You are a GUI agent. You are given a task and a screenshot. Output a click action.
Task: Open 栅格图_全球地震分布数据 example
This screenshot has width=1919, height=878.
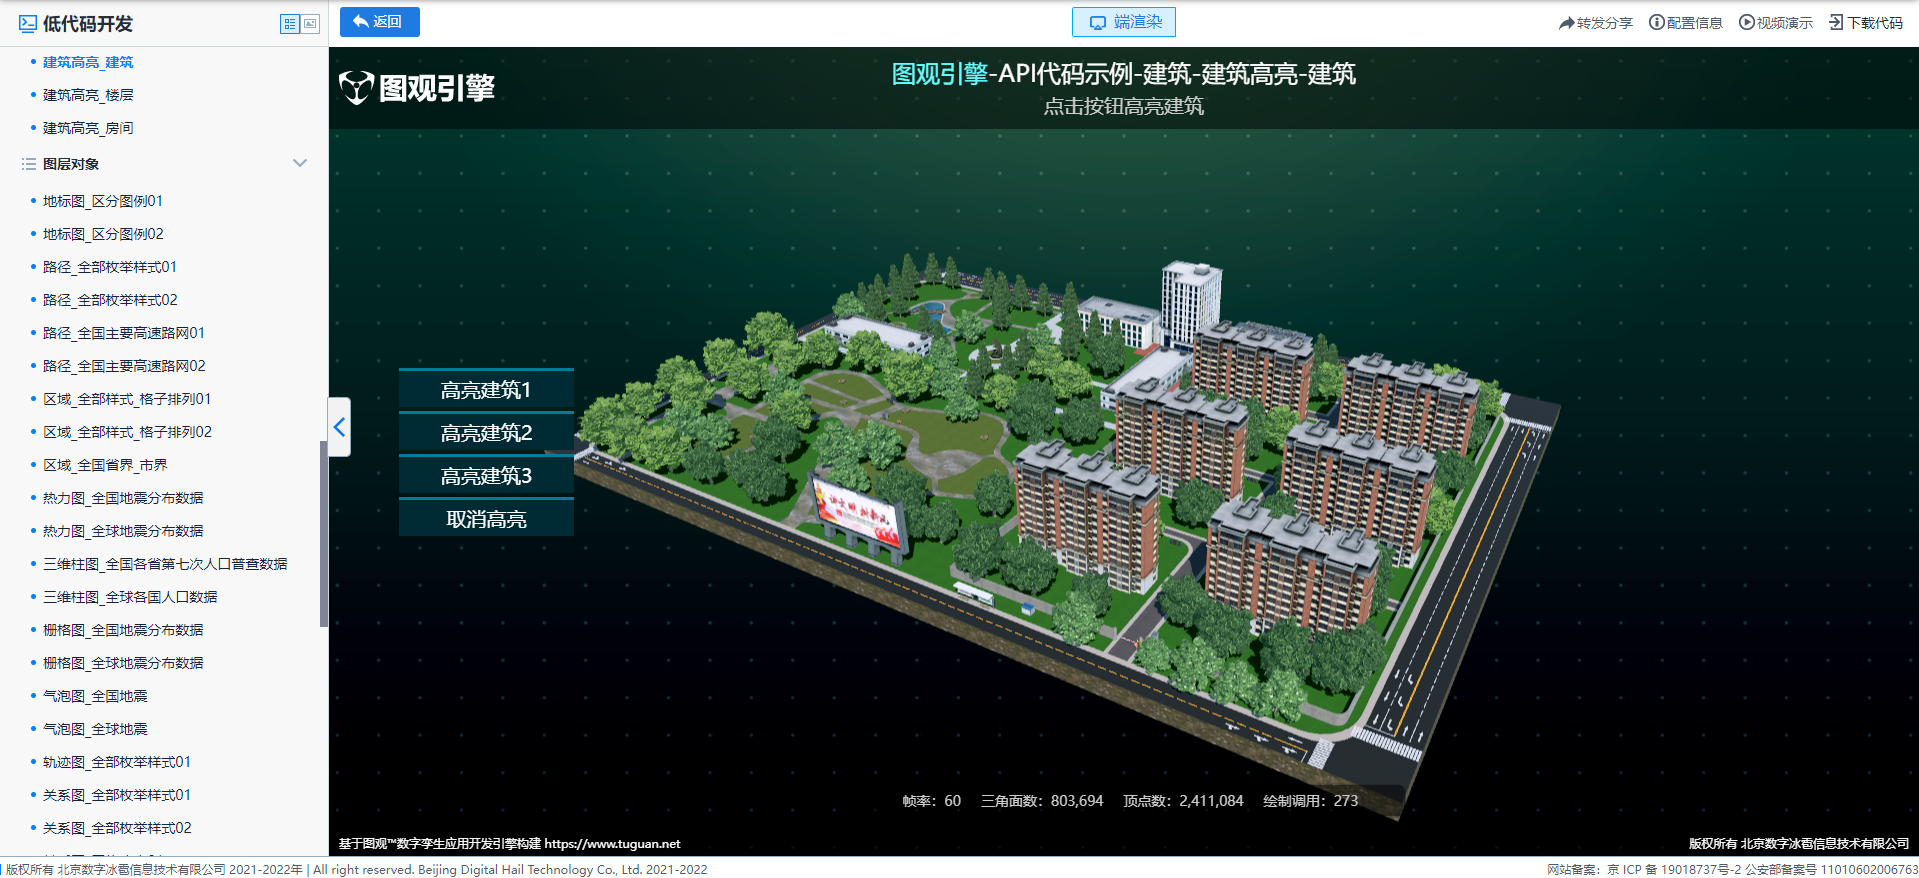click(x=123, y=663)
